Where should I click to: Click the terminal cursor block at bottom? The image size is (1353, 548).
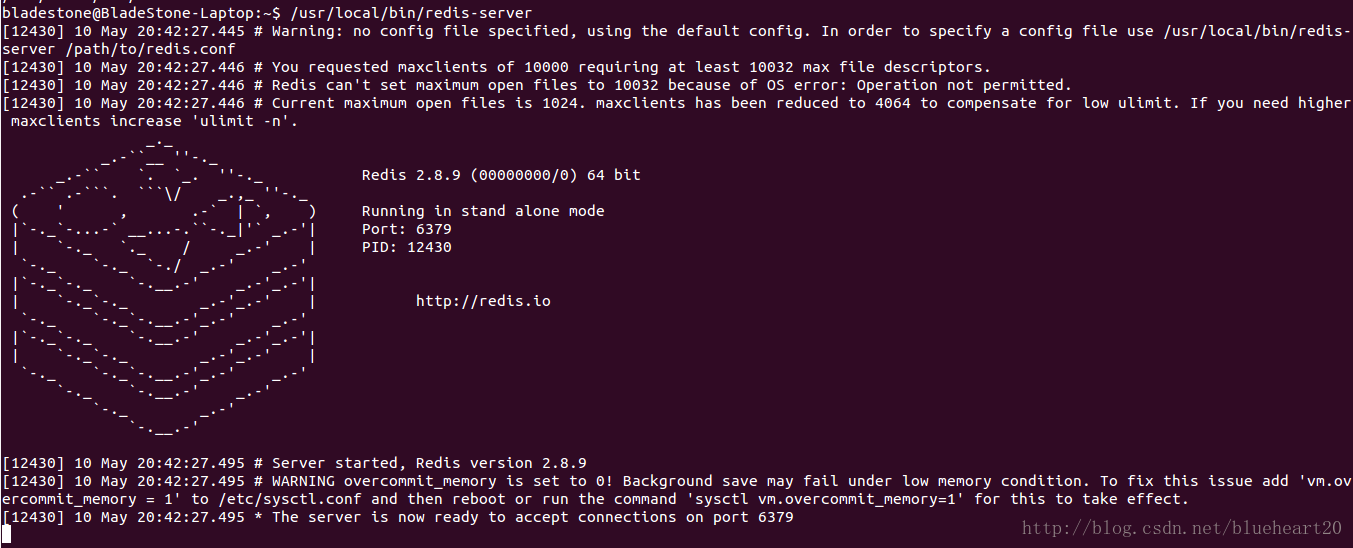tap(6, 534)
